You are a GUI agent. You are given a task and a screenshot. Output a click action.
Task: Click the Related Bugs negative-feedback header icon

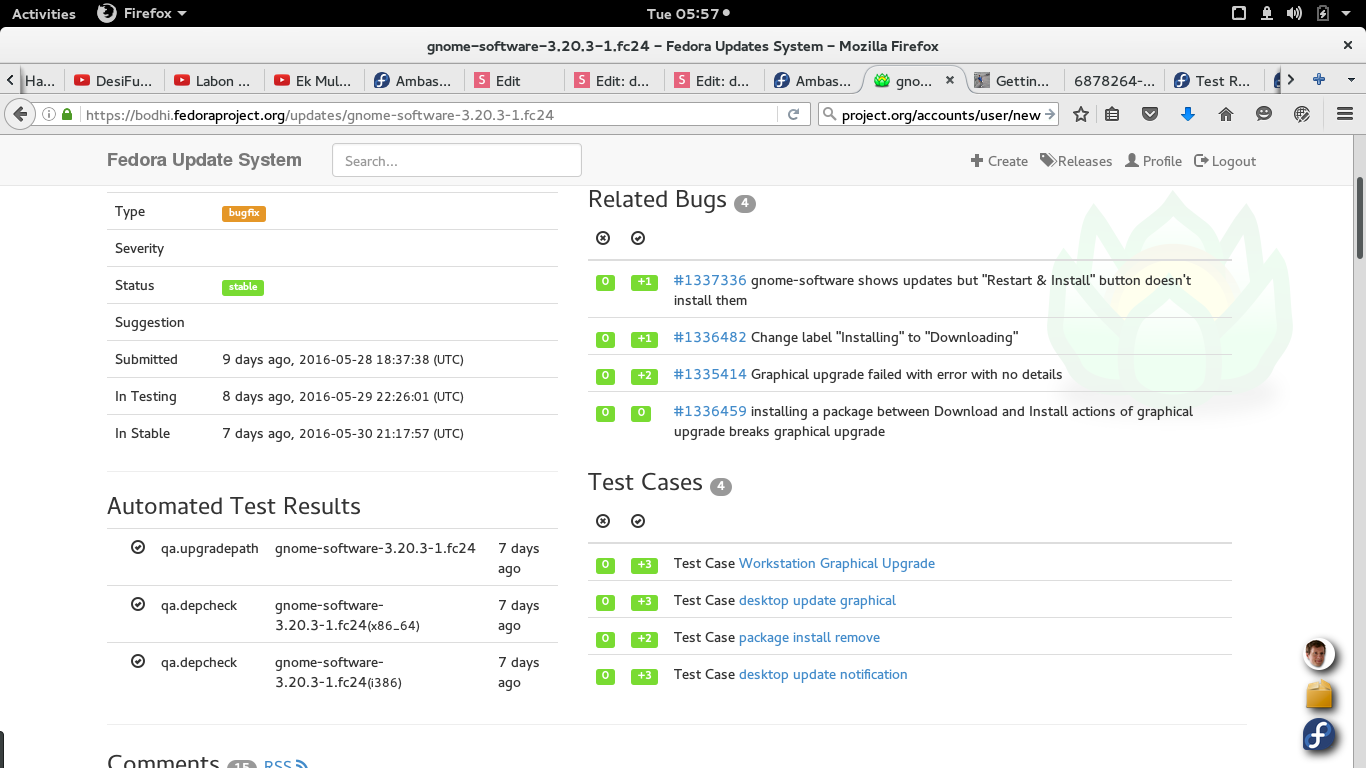point(603,238)
